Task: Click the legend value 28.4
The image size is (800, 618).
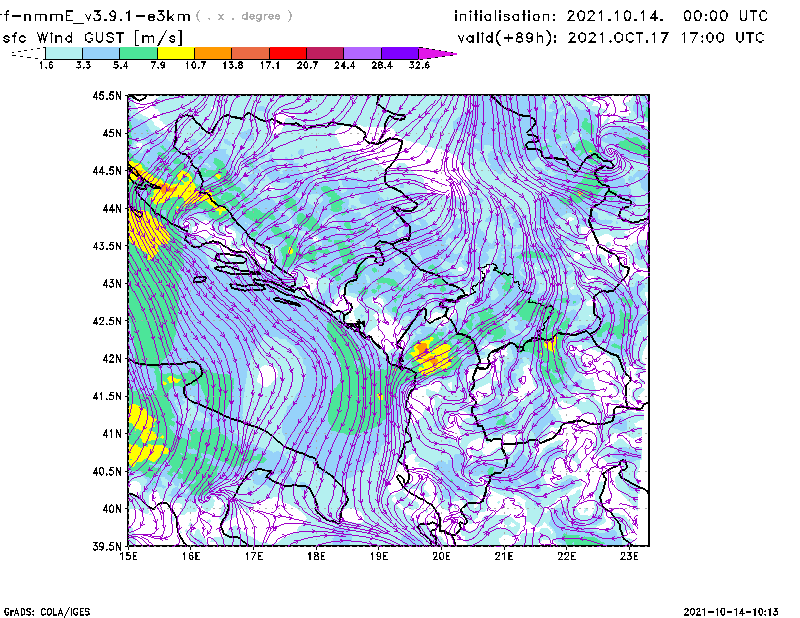Action: pyautogui.click(x=382, y=65)
